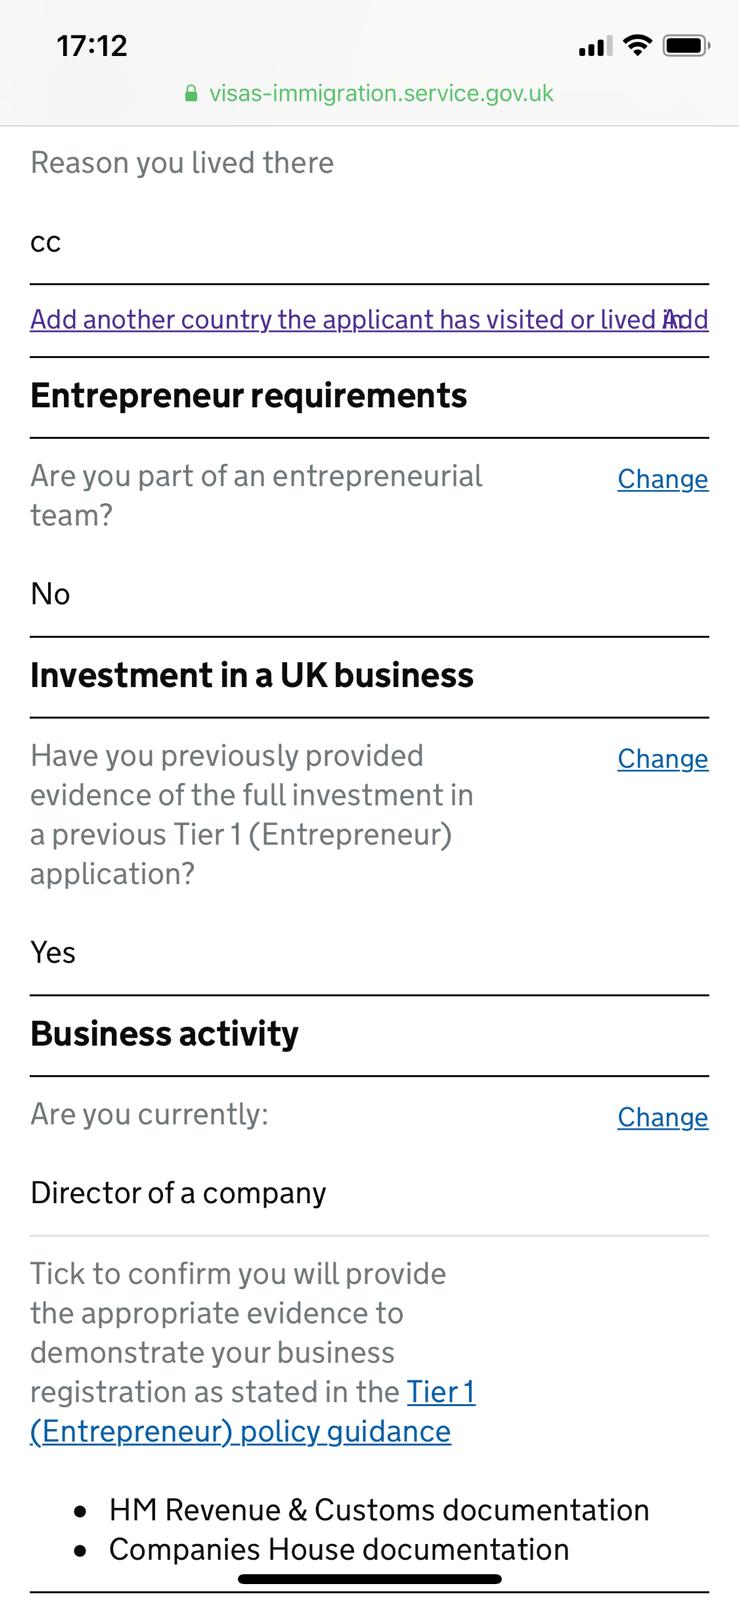Change the "Are you currently" business activity answer
Viewport: 739px width, 1600px height.
click(662, 1117)
